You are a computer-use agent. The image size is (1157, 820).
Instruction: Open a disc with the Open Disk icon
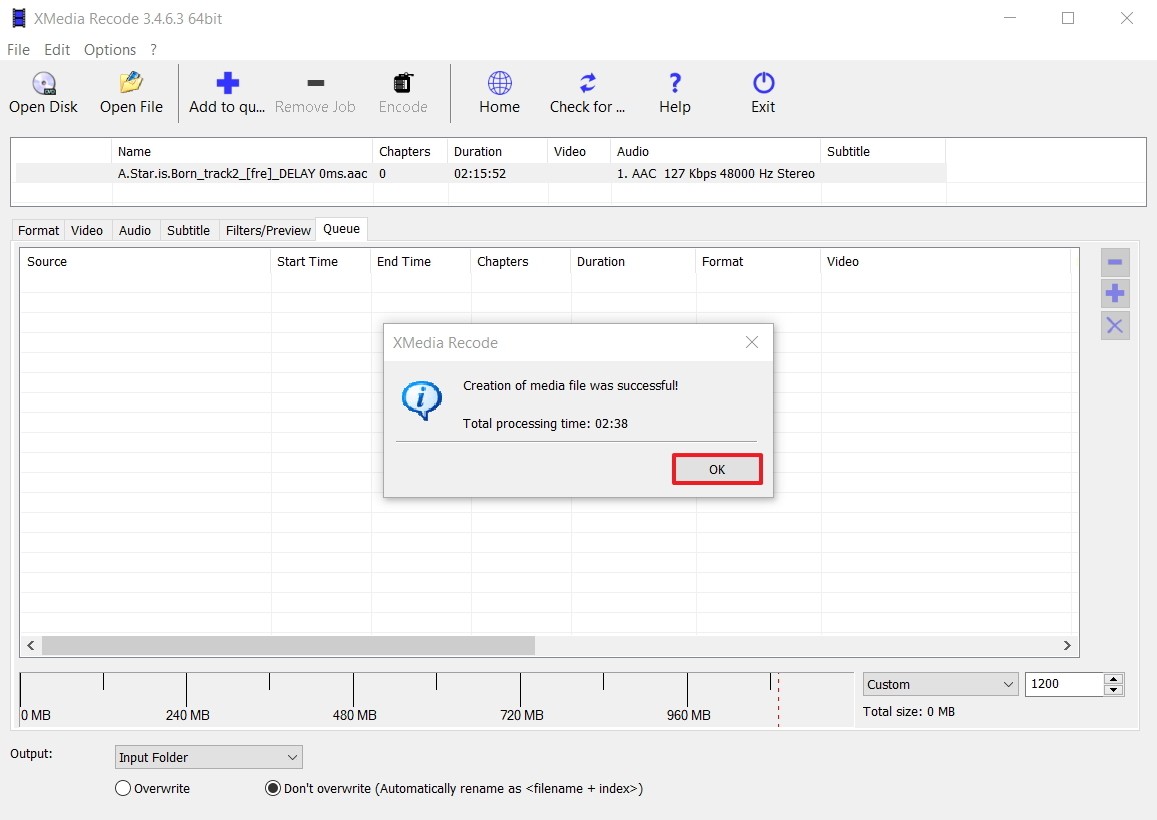[x=42, y=92]
